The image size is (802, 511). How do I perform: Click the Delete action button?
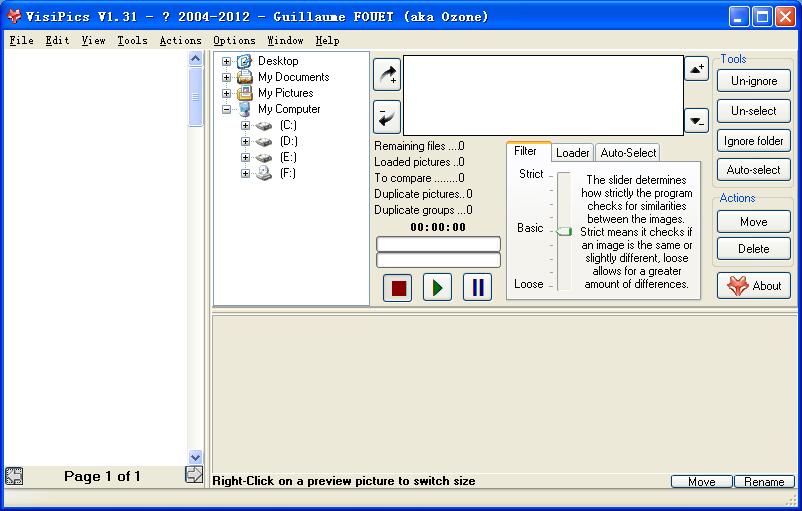coord(754,249)
